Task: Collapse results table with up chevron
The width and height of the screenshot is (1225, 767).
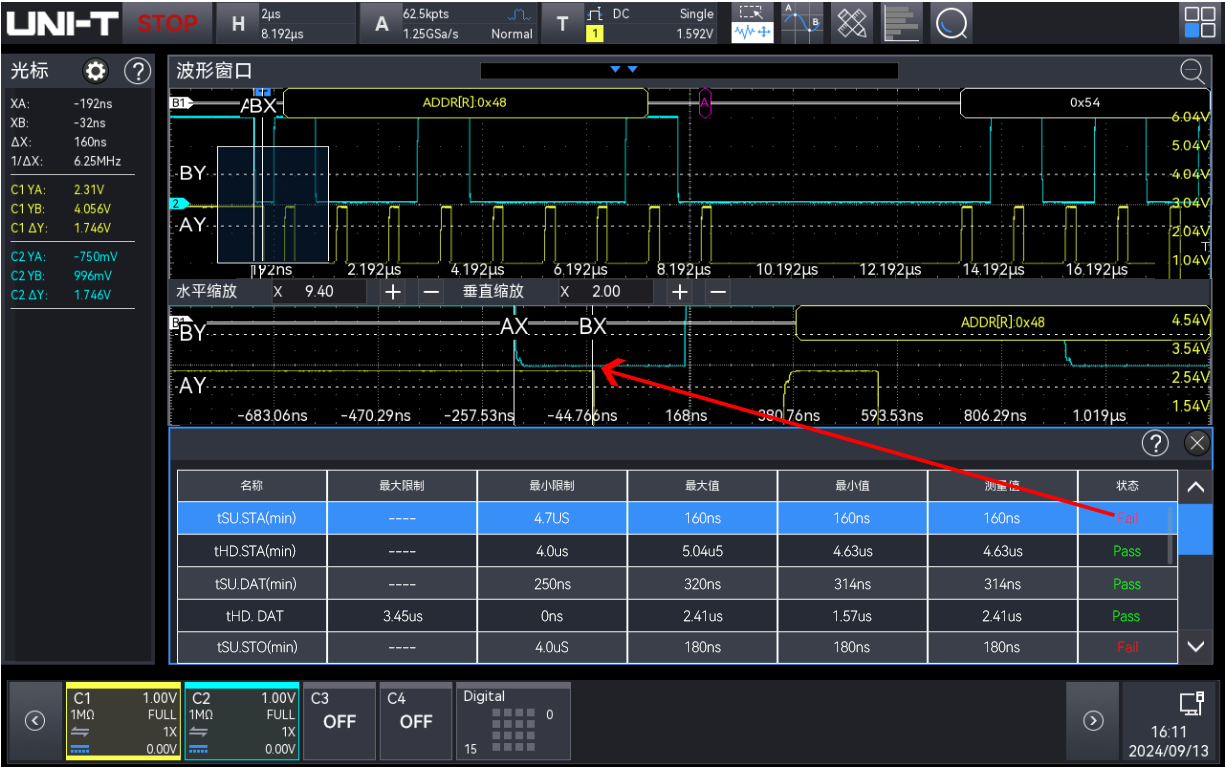Action: coord(1196,488)
